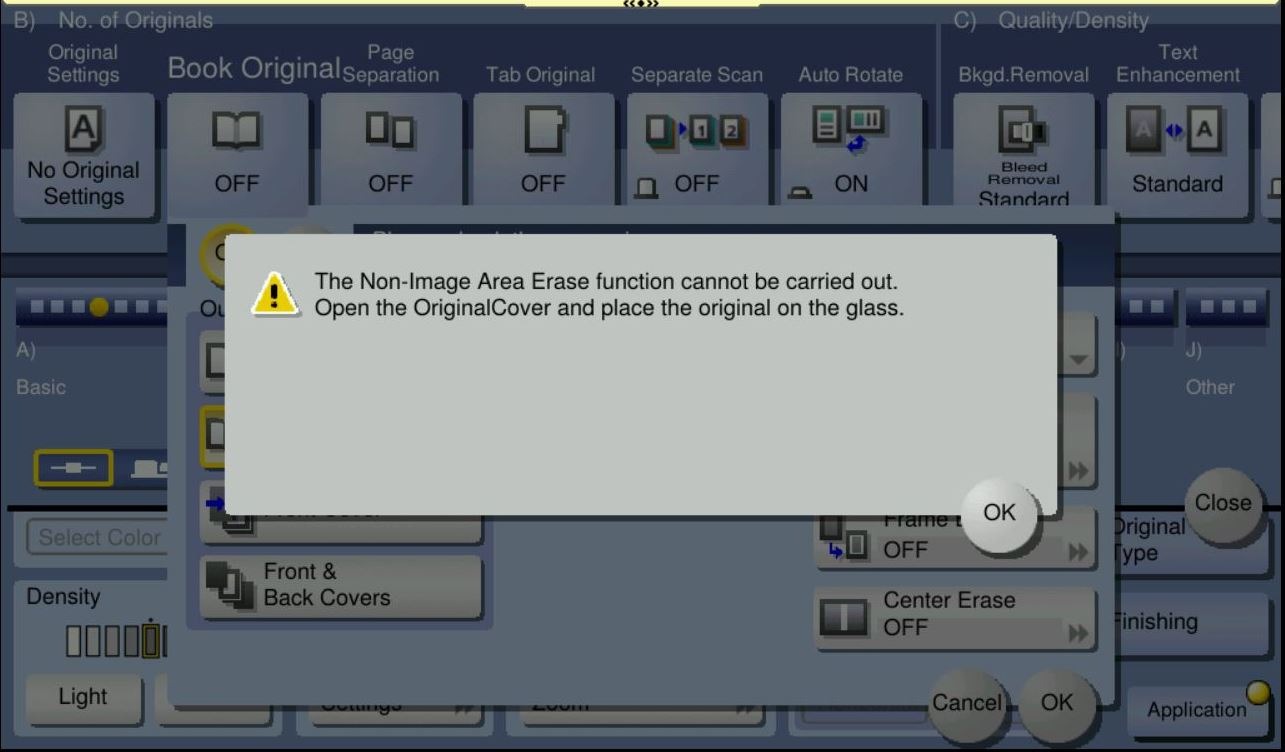Set density to Light
This screenshot has height=752, width=1285.
pos(83,697)
